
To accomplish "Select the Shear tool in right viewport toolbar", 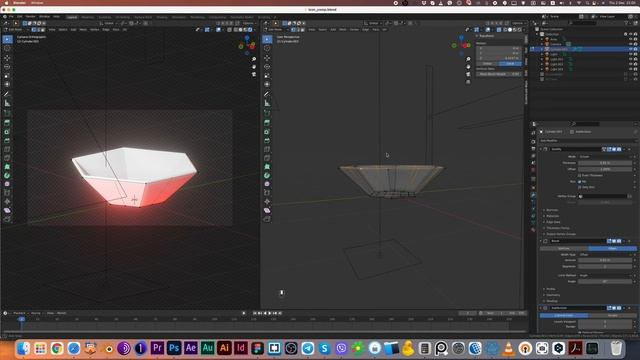I will pos(267,210).
